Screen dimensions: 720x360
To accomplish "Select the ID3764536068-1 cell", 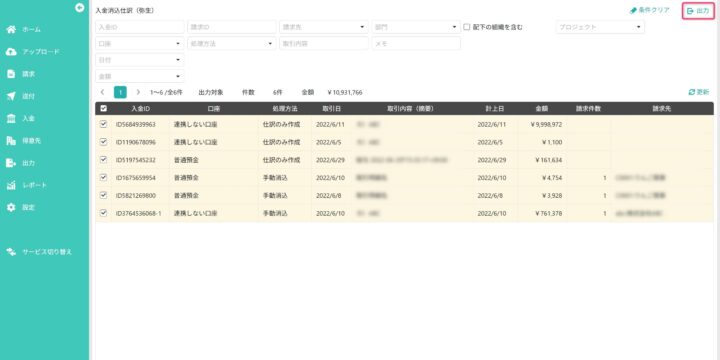I will click(x=139, y=214).
